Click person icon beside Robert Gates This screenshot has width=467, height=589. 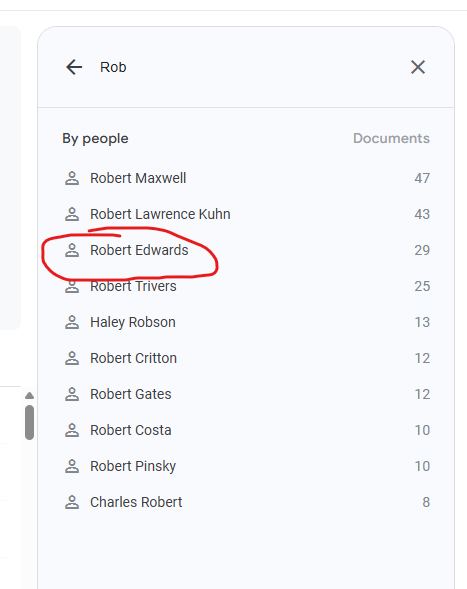72,394
